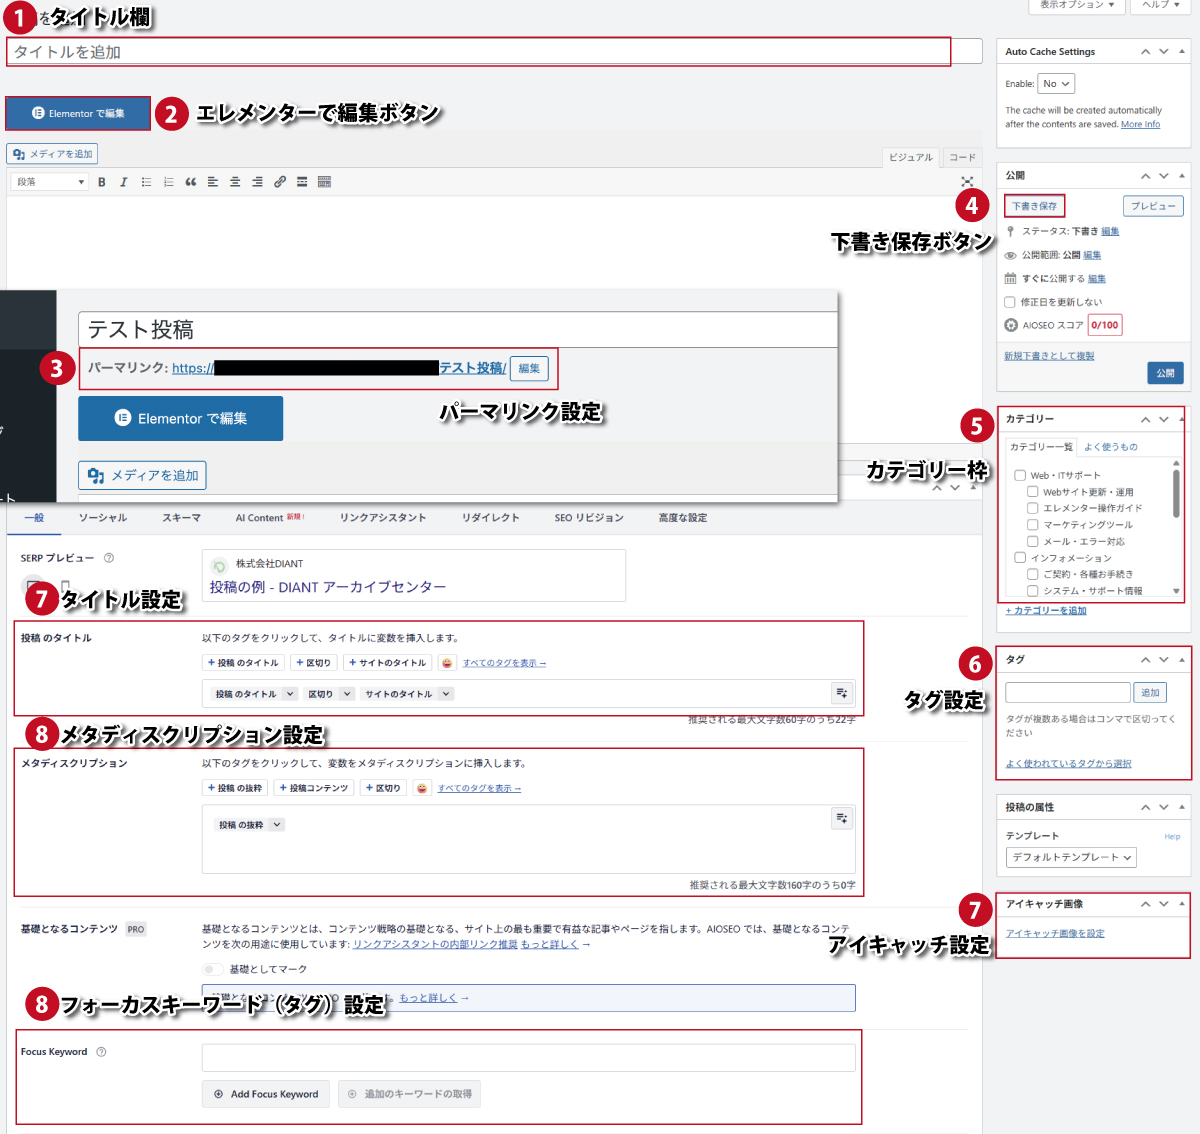Switch to the ソーシャル tab
This screenshot has height=1134, width=1200.
103,518
